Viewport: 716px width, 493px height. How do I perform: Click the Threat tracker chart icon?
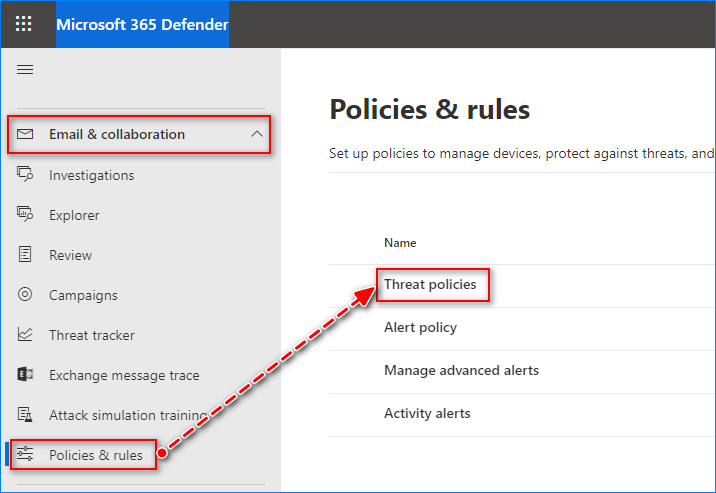coord(25,334)
